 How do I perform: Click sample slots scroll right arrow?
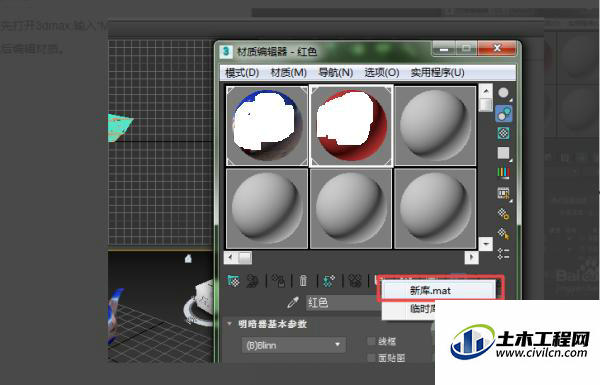click(x=471, y=258)
